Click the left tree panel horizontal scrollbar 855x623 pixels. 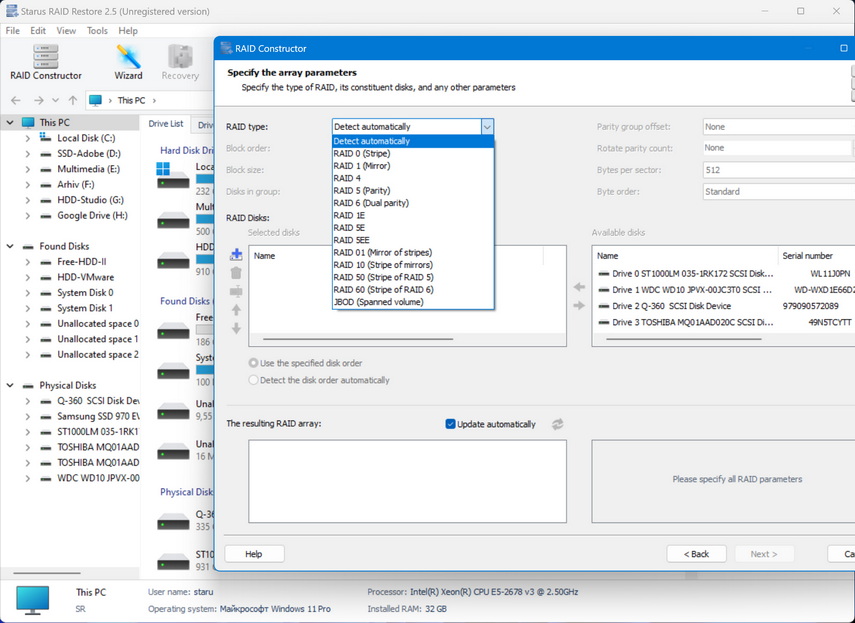(47, 573)
